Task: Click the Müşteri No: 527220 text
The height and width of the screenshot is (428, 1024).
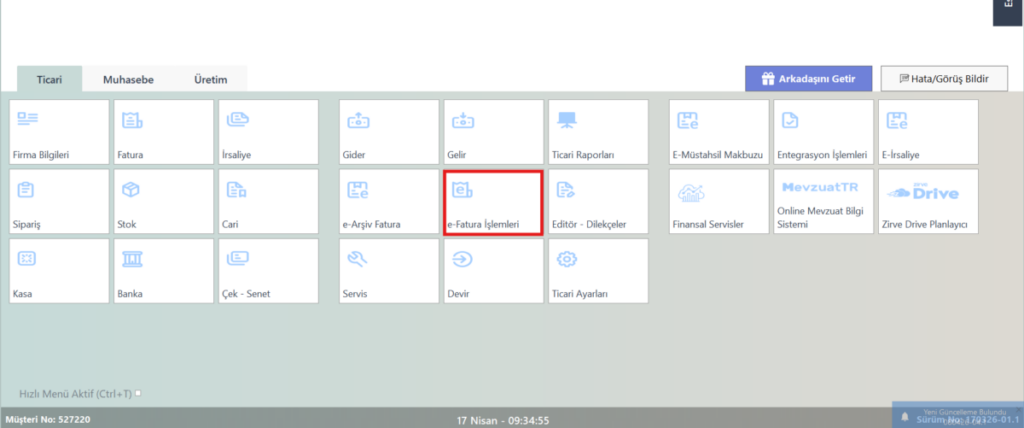Action: [x=48, y=419]
